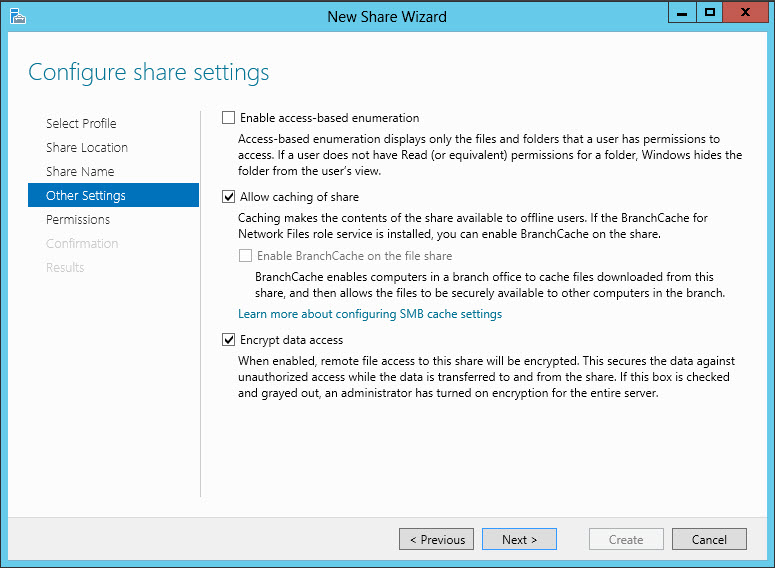Toggle Enable BranchCache on the file share
This screenshot has width=775, height=568.
click(245, 256)
